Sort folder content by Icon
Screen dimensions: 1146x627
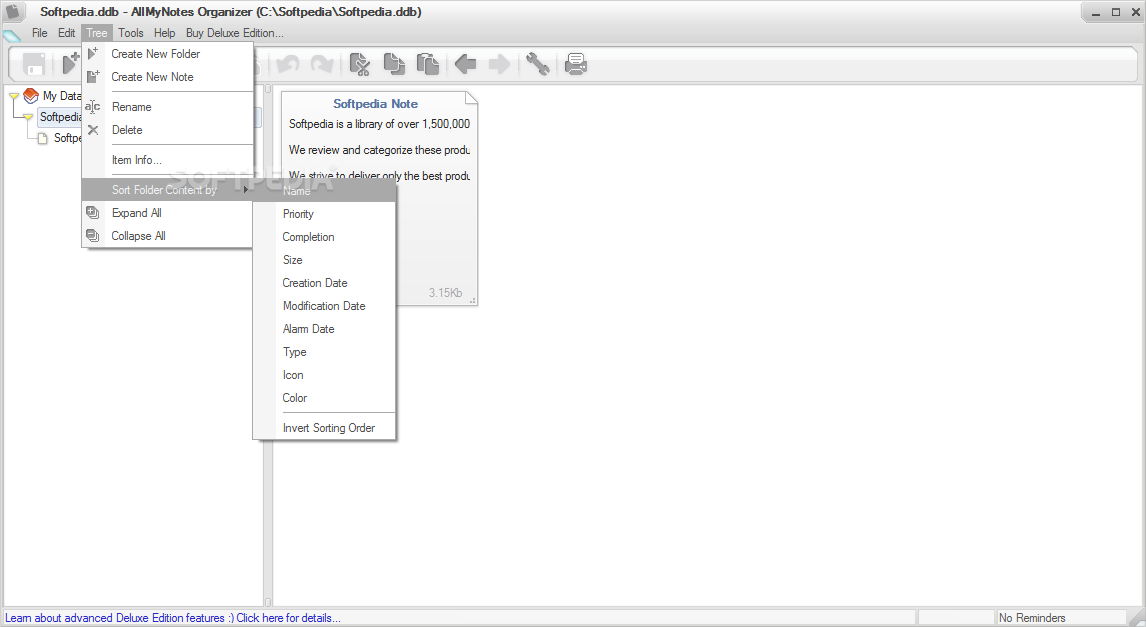[325, 375]
